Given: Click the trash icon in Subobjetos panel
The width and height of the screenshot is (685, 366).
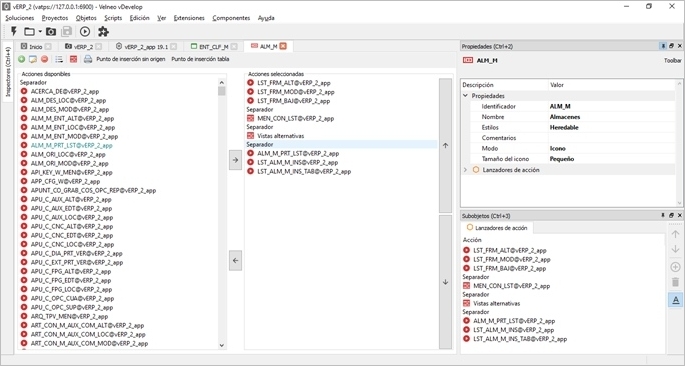Looking at the screenshot, I should (x=675, y=282).
